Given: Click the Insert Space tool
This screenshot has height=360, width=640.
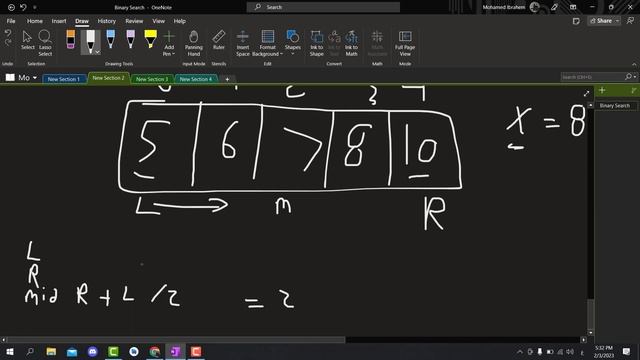Looking at the screenshot, I should tap(242, 43).
